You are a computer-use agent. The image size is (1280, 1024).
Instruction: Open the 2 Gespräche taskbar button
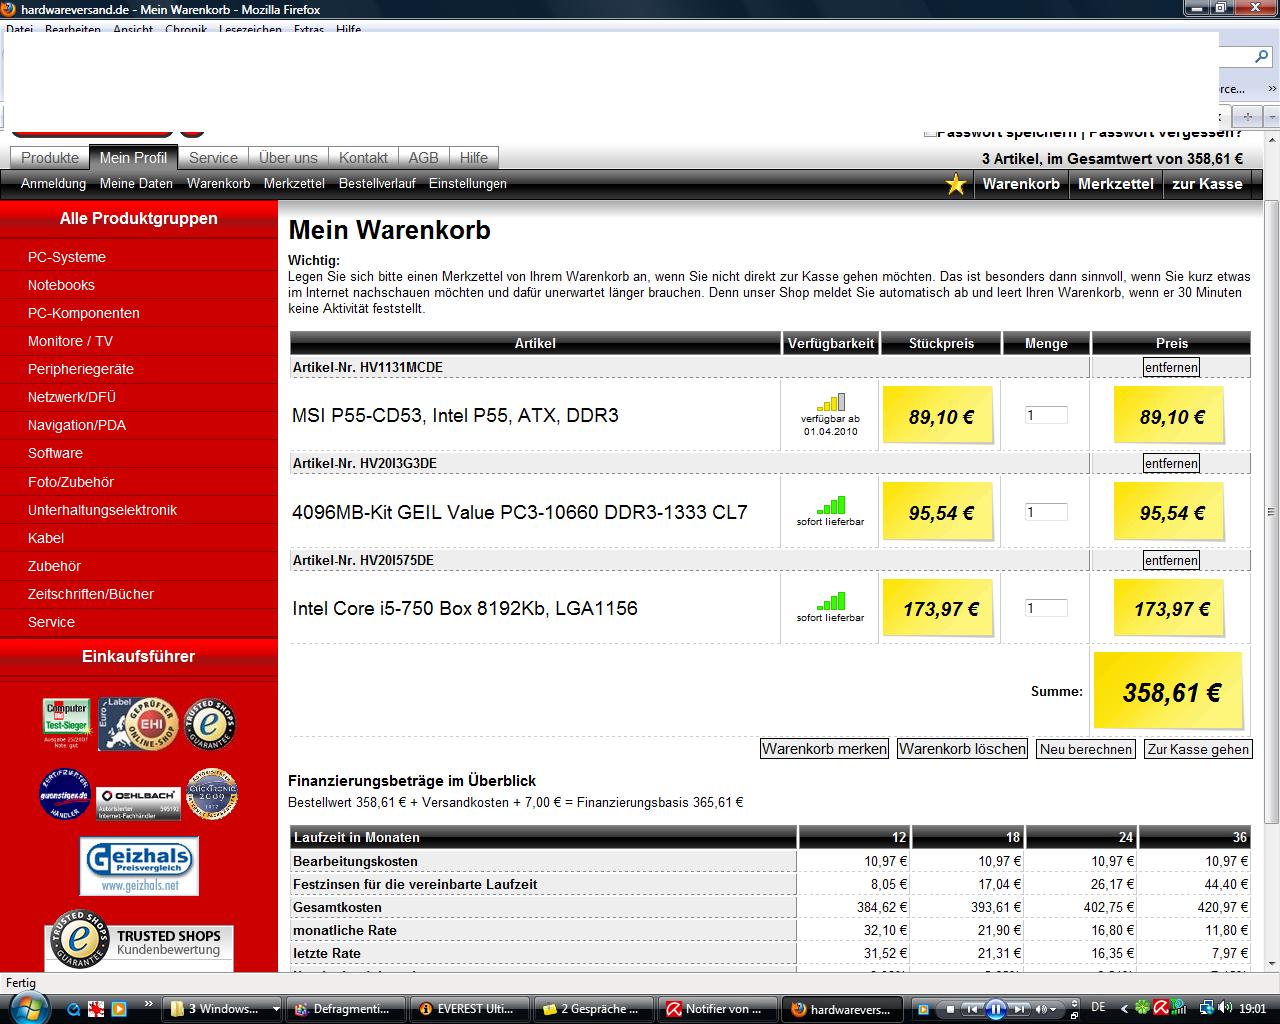592,1009
